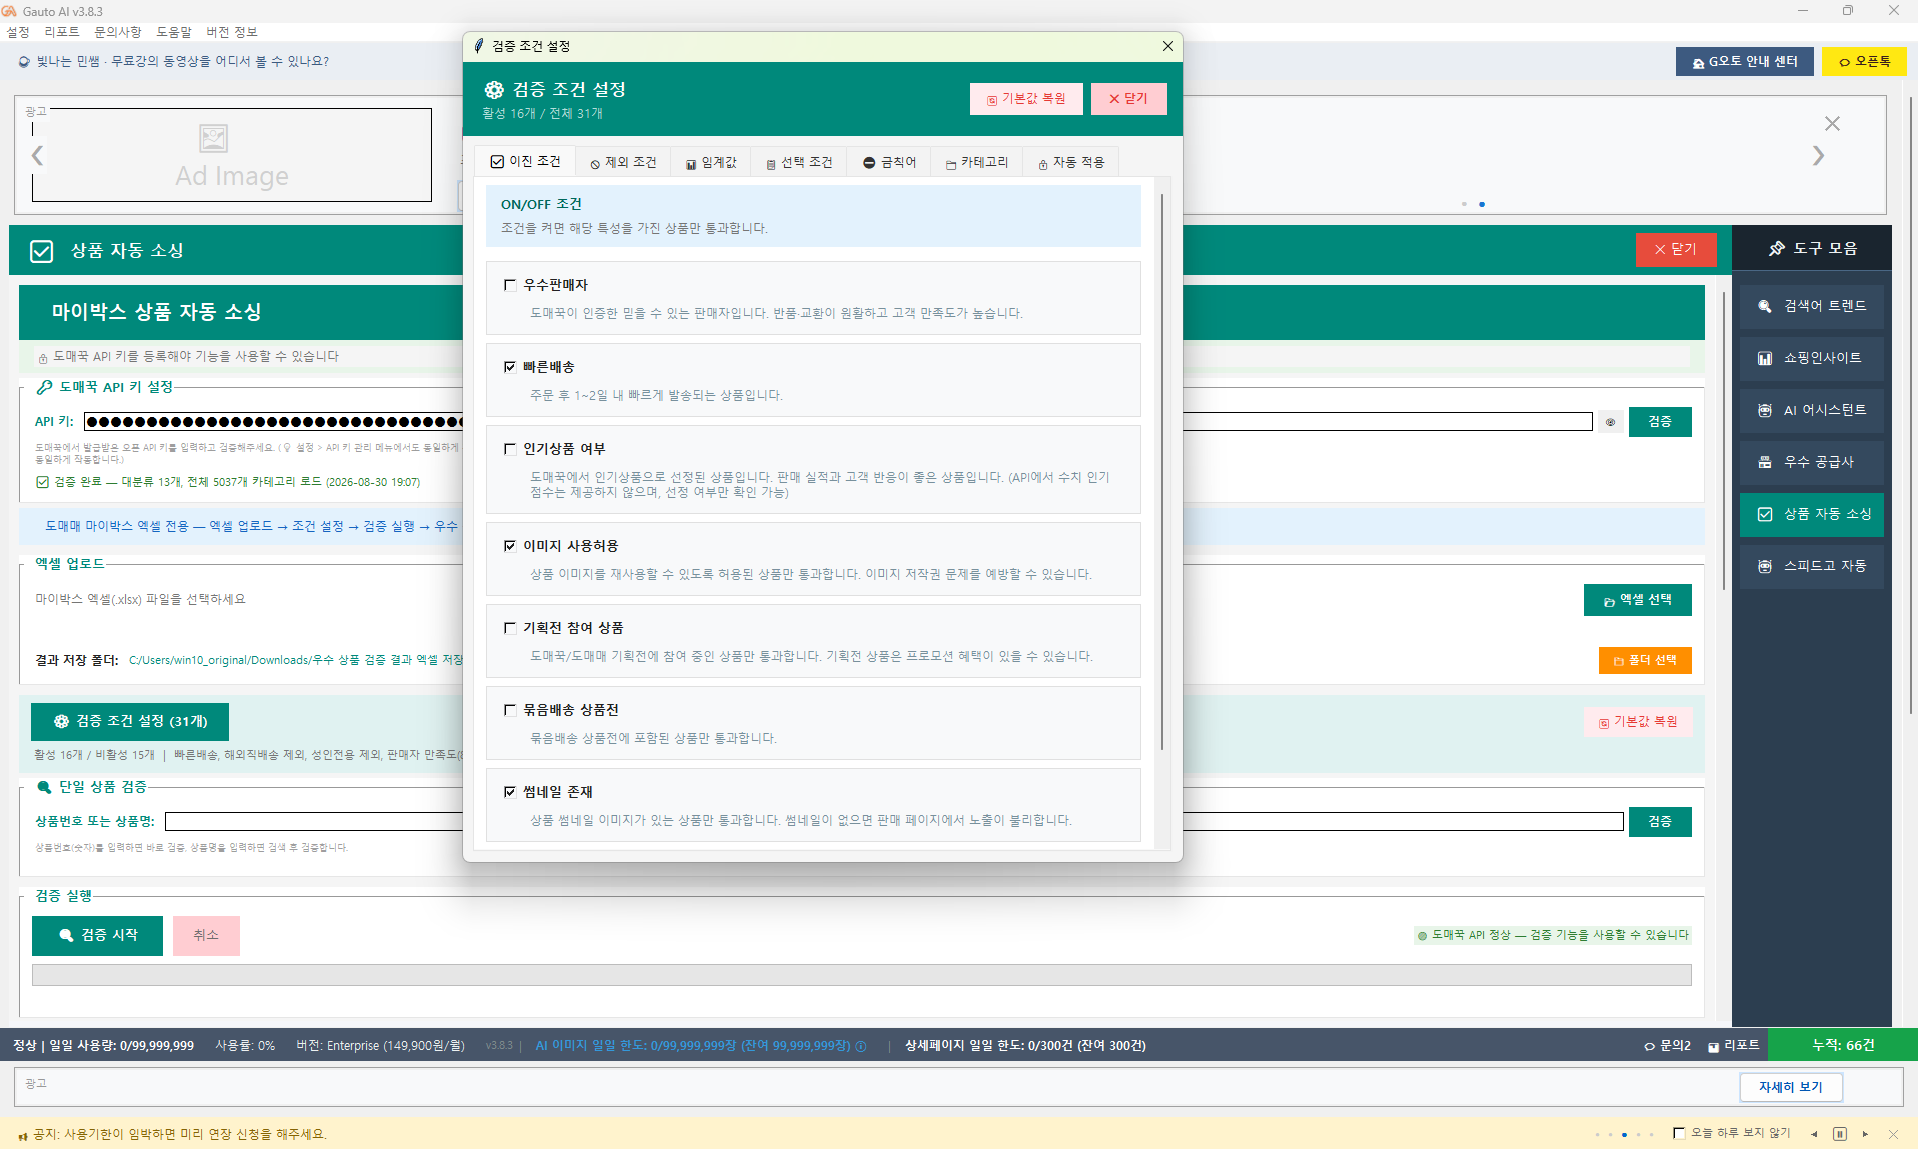Click 기본값 복원 in the dialog header
This screenshot has height=1149, width=1918.
1026,99
